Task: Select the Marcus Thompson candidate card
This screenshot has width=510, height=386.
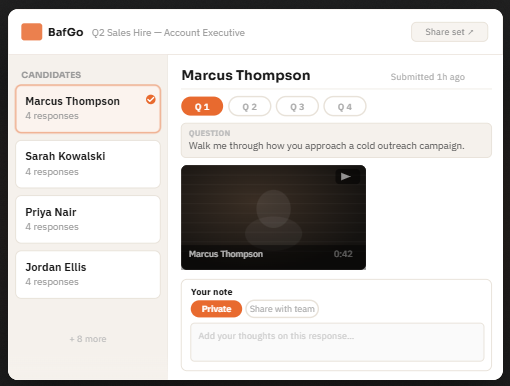Action: (x=88, y=109)
